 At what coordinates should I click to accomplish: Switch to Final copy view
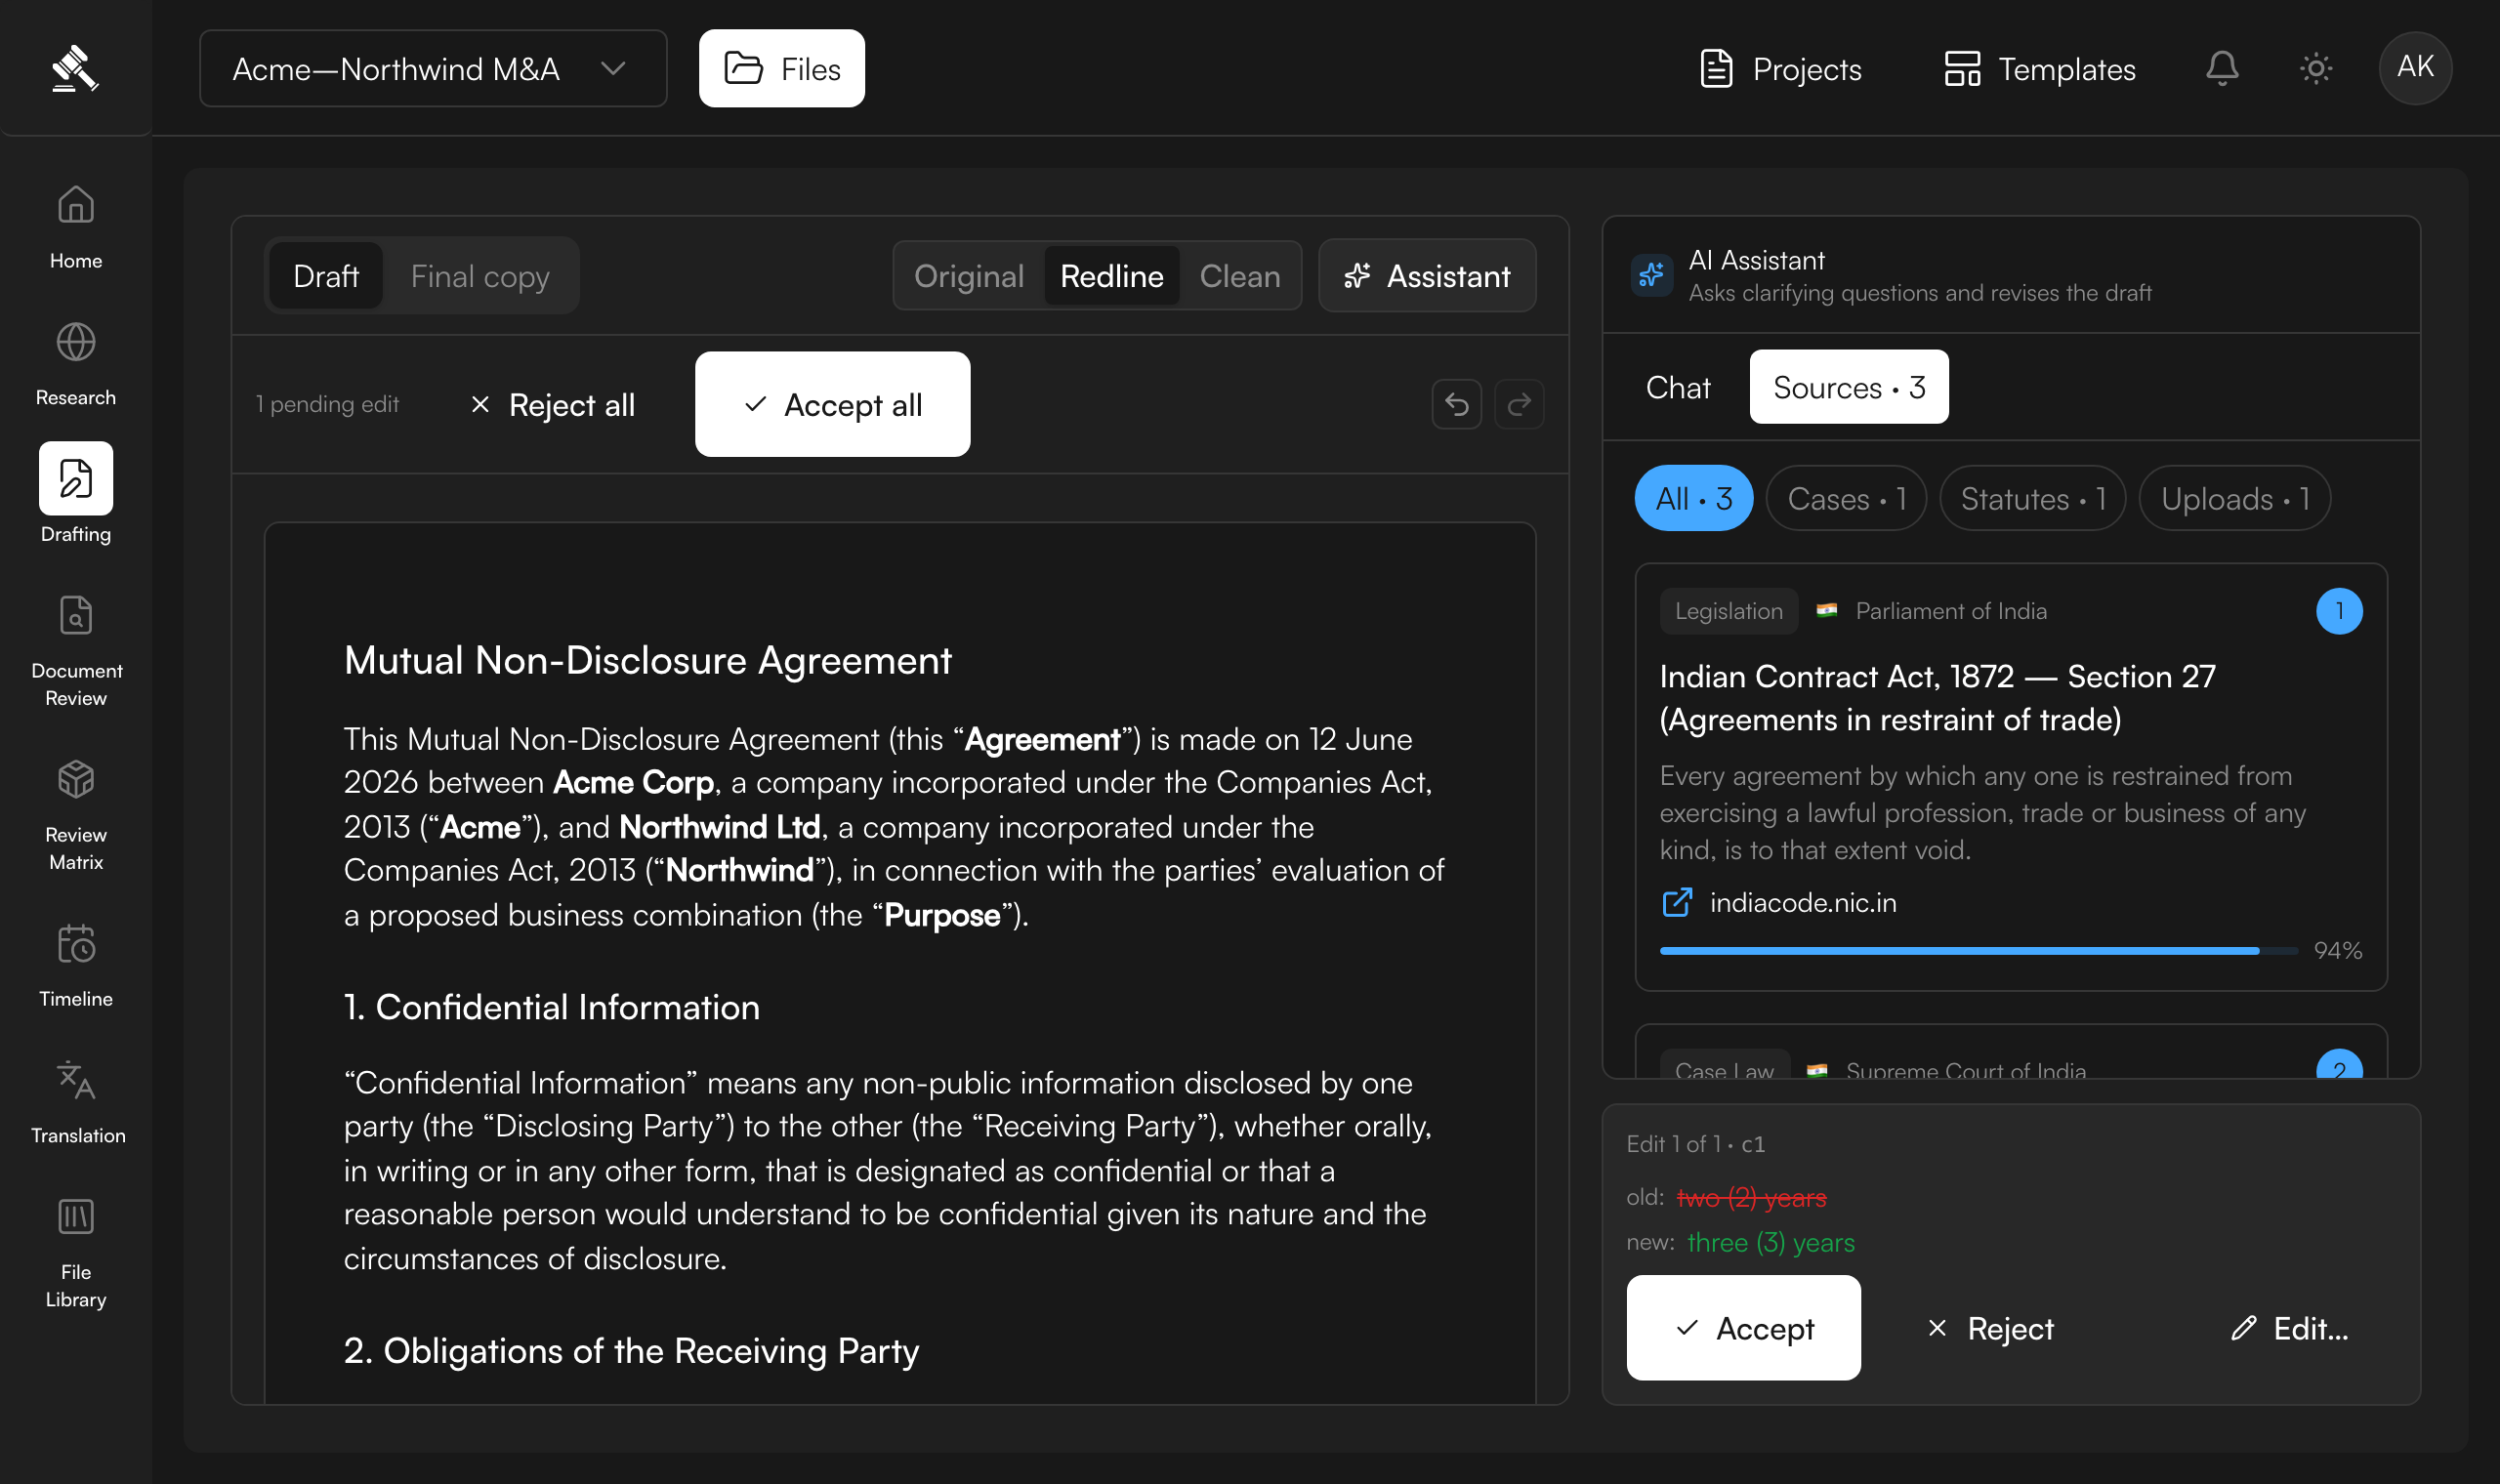coord(480,276)
